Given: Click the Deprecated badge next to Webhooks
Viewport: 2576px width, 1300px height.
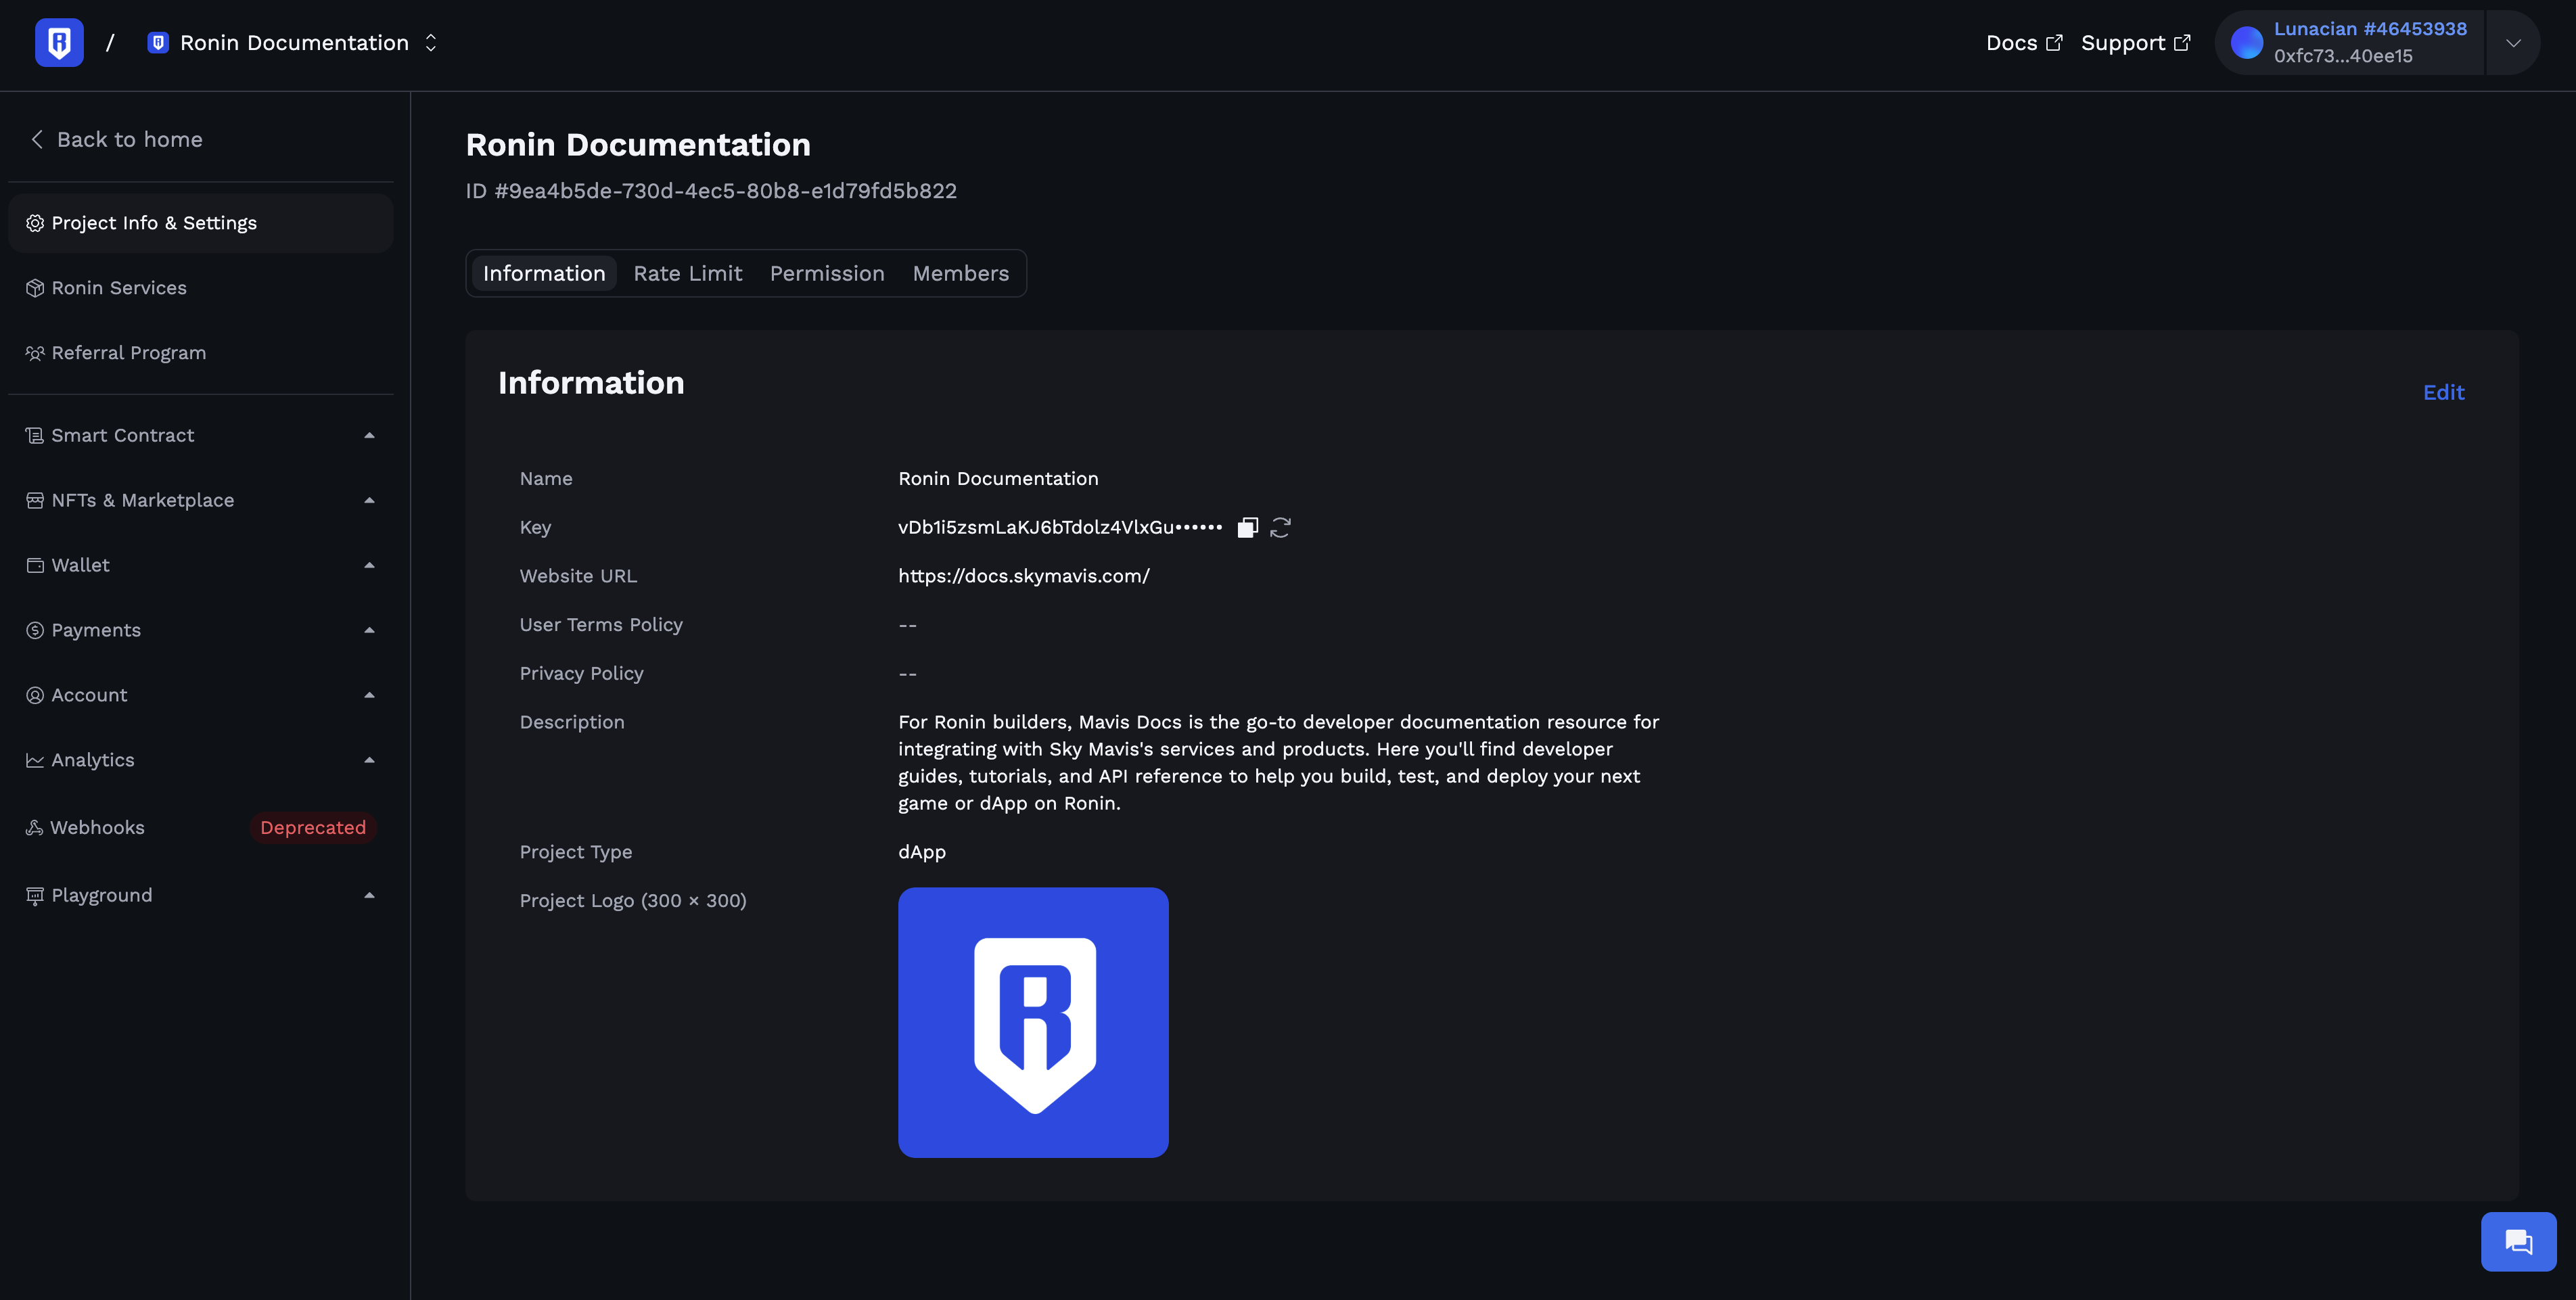Looking at the screenshot, I should (x=313, y=827).
